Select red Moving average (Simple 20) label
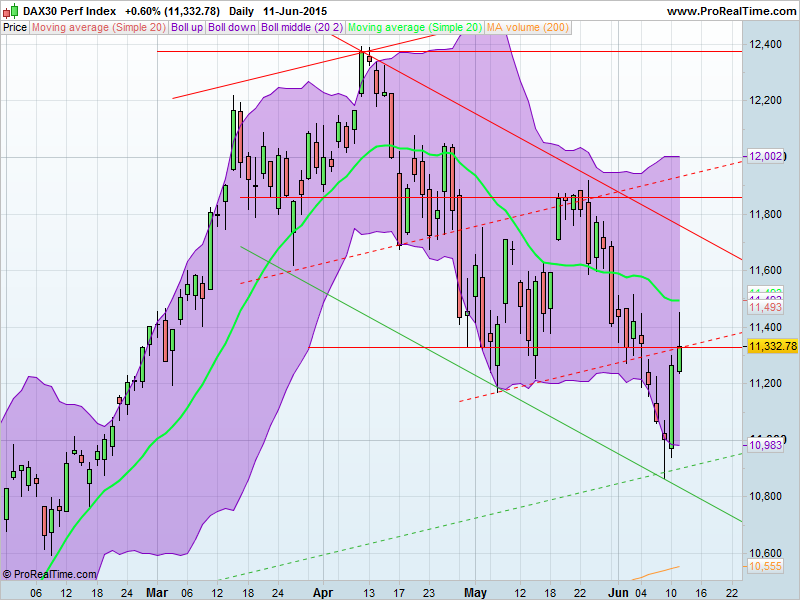 coord(99,28)
